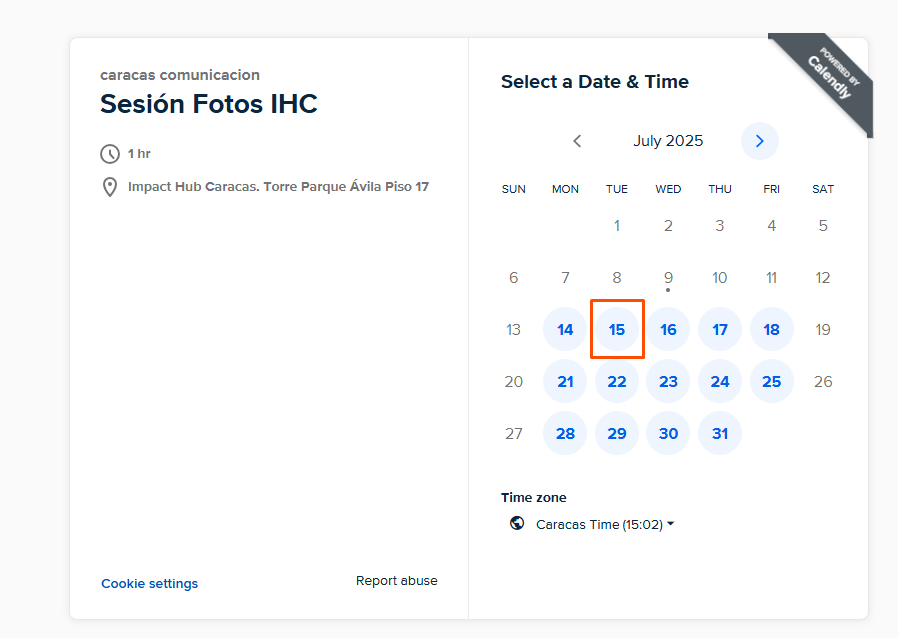Select July 31 date
Viewport: 898px width, 638px height.
tap(720, 434)
